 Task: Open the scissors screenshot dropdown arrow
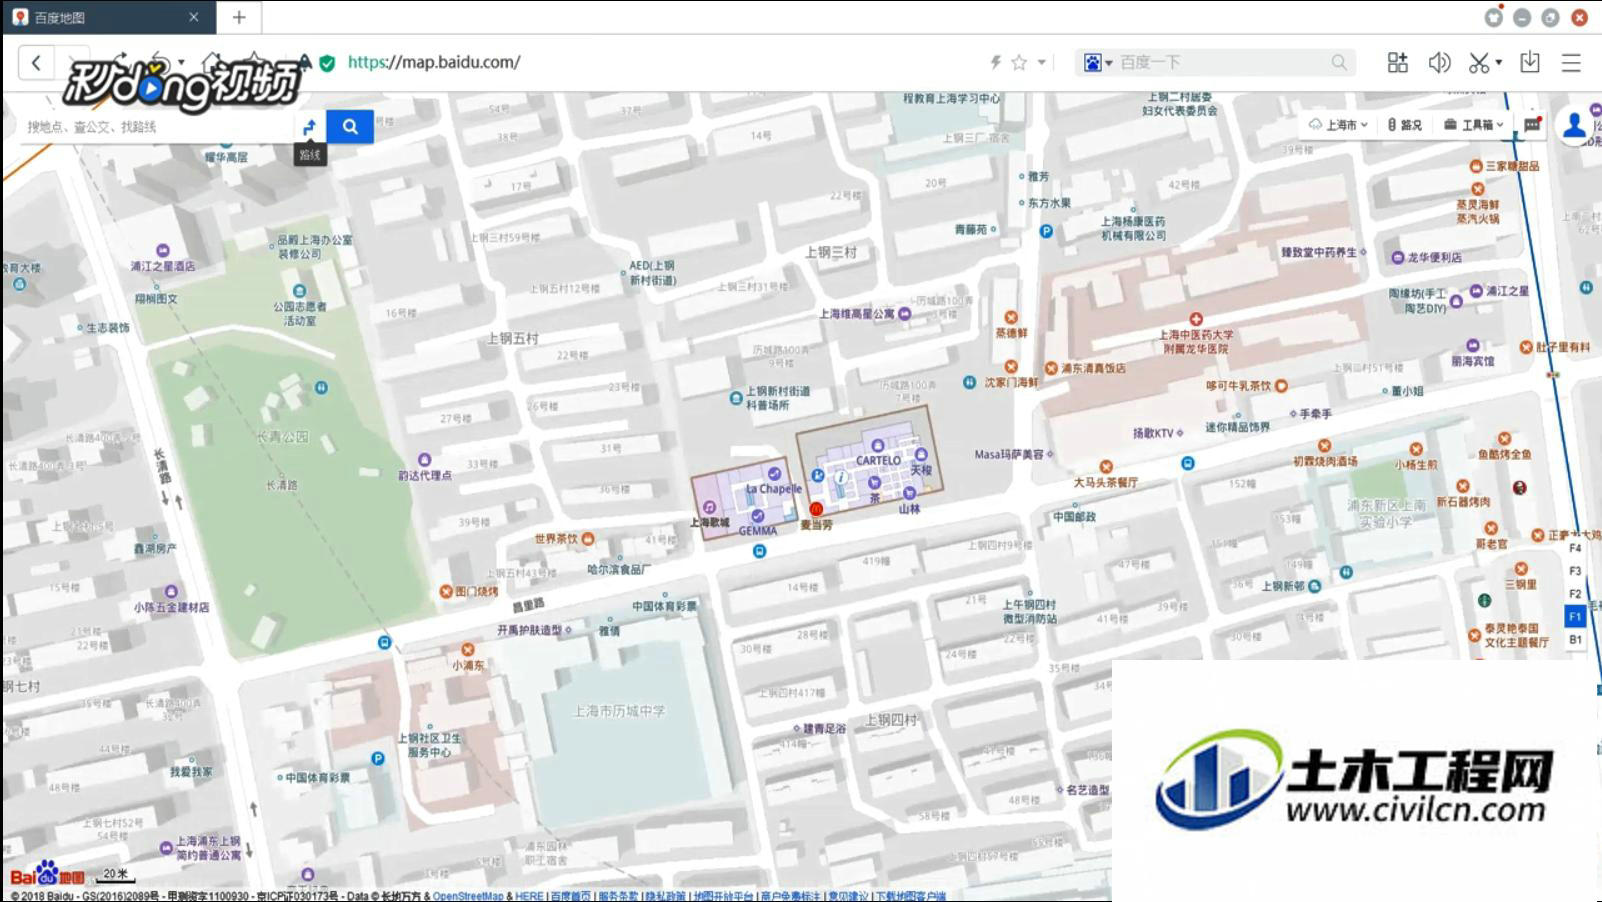[1499, 62]
